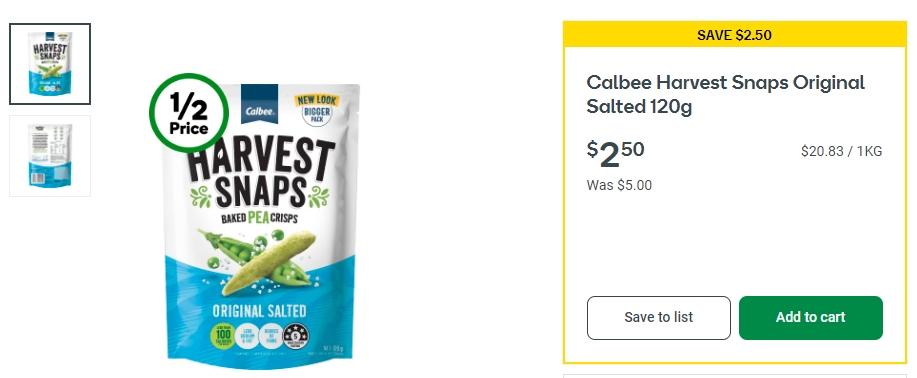Click the Save to list button

pyautogui.click(x=659, y=318)
